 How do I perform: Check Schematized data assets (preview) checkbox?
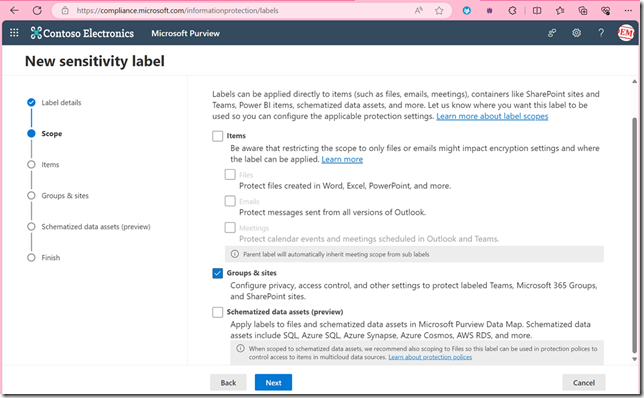217,312
